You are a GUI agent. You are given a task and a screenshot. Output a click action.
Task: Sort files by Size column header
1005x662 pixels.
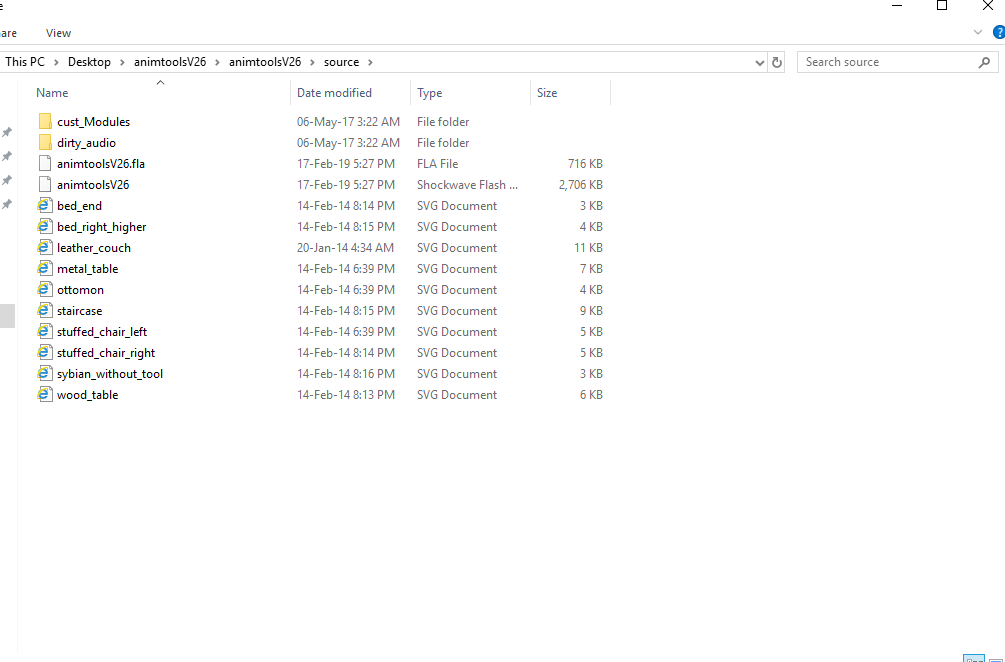tap(547, 93)
